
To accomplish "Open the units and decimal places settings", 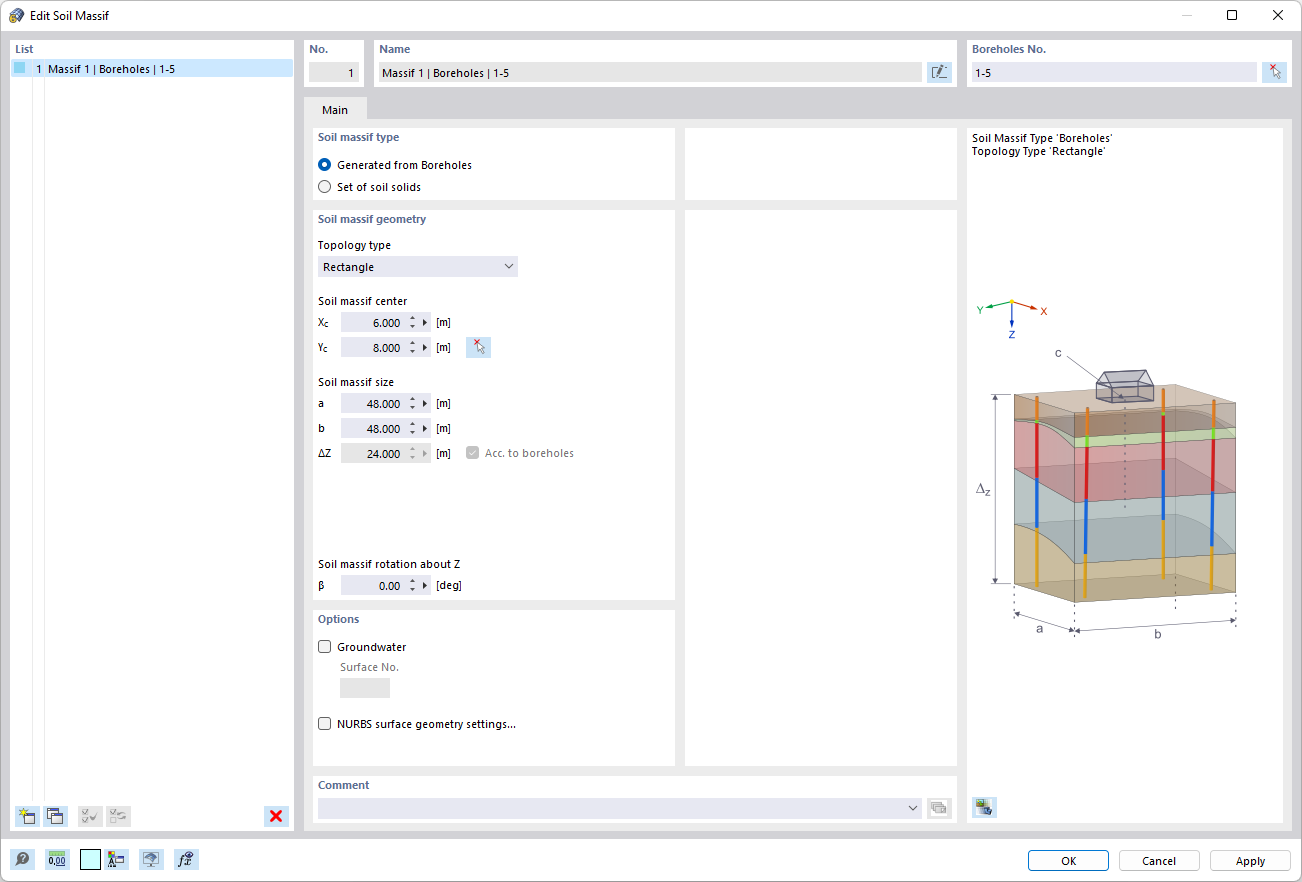I will tap(57, 859).
